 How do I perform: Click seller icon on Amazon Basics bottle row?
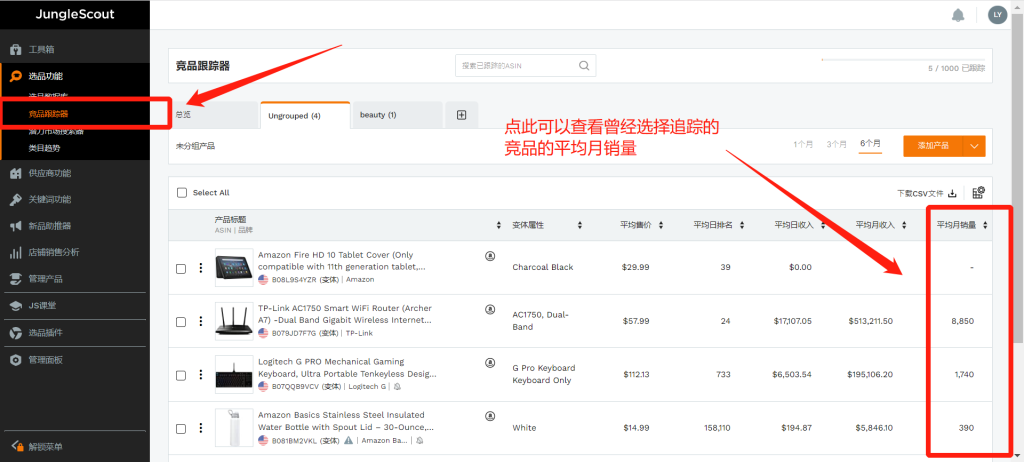(490, 416)
